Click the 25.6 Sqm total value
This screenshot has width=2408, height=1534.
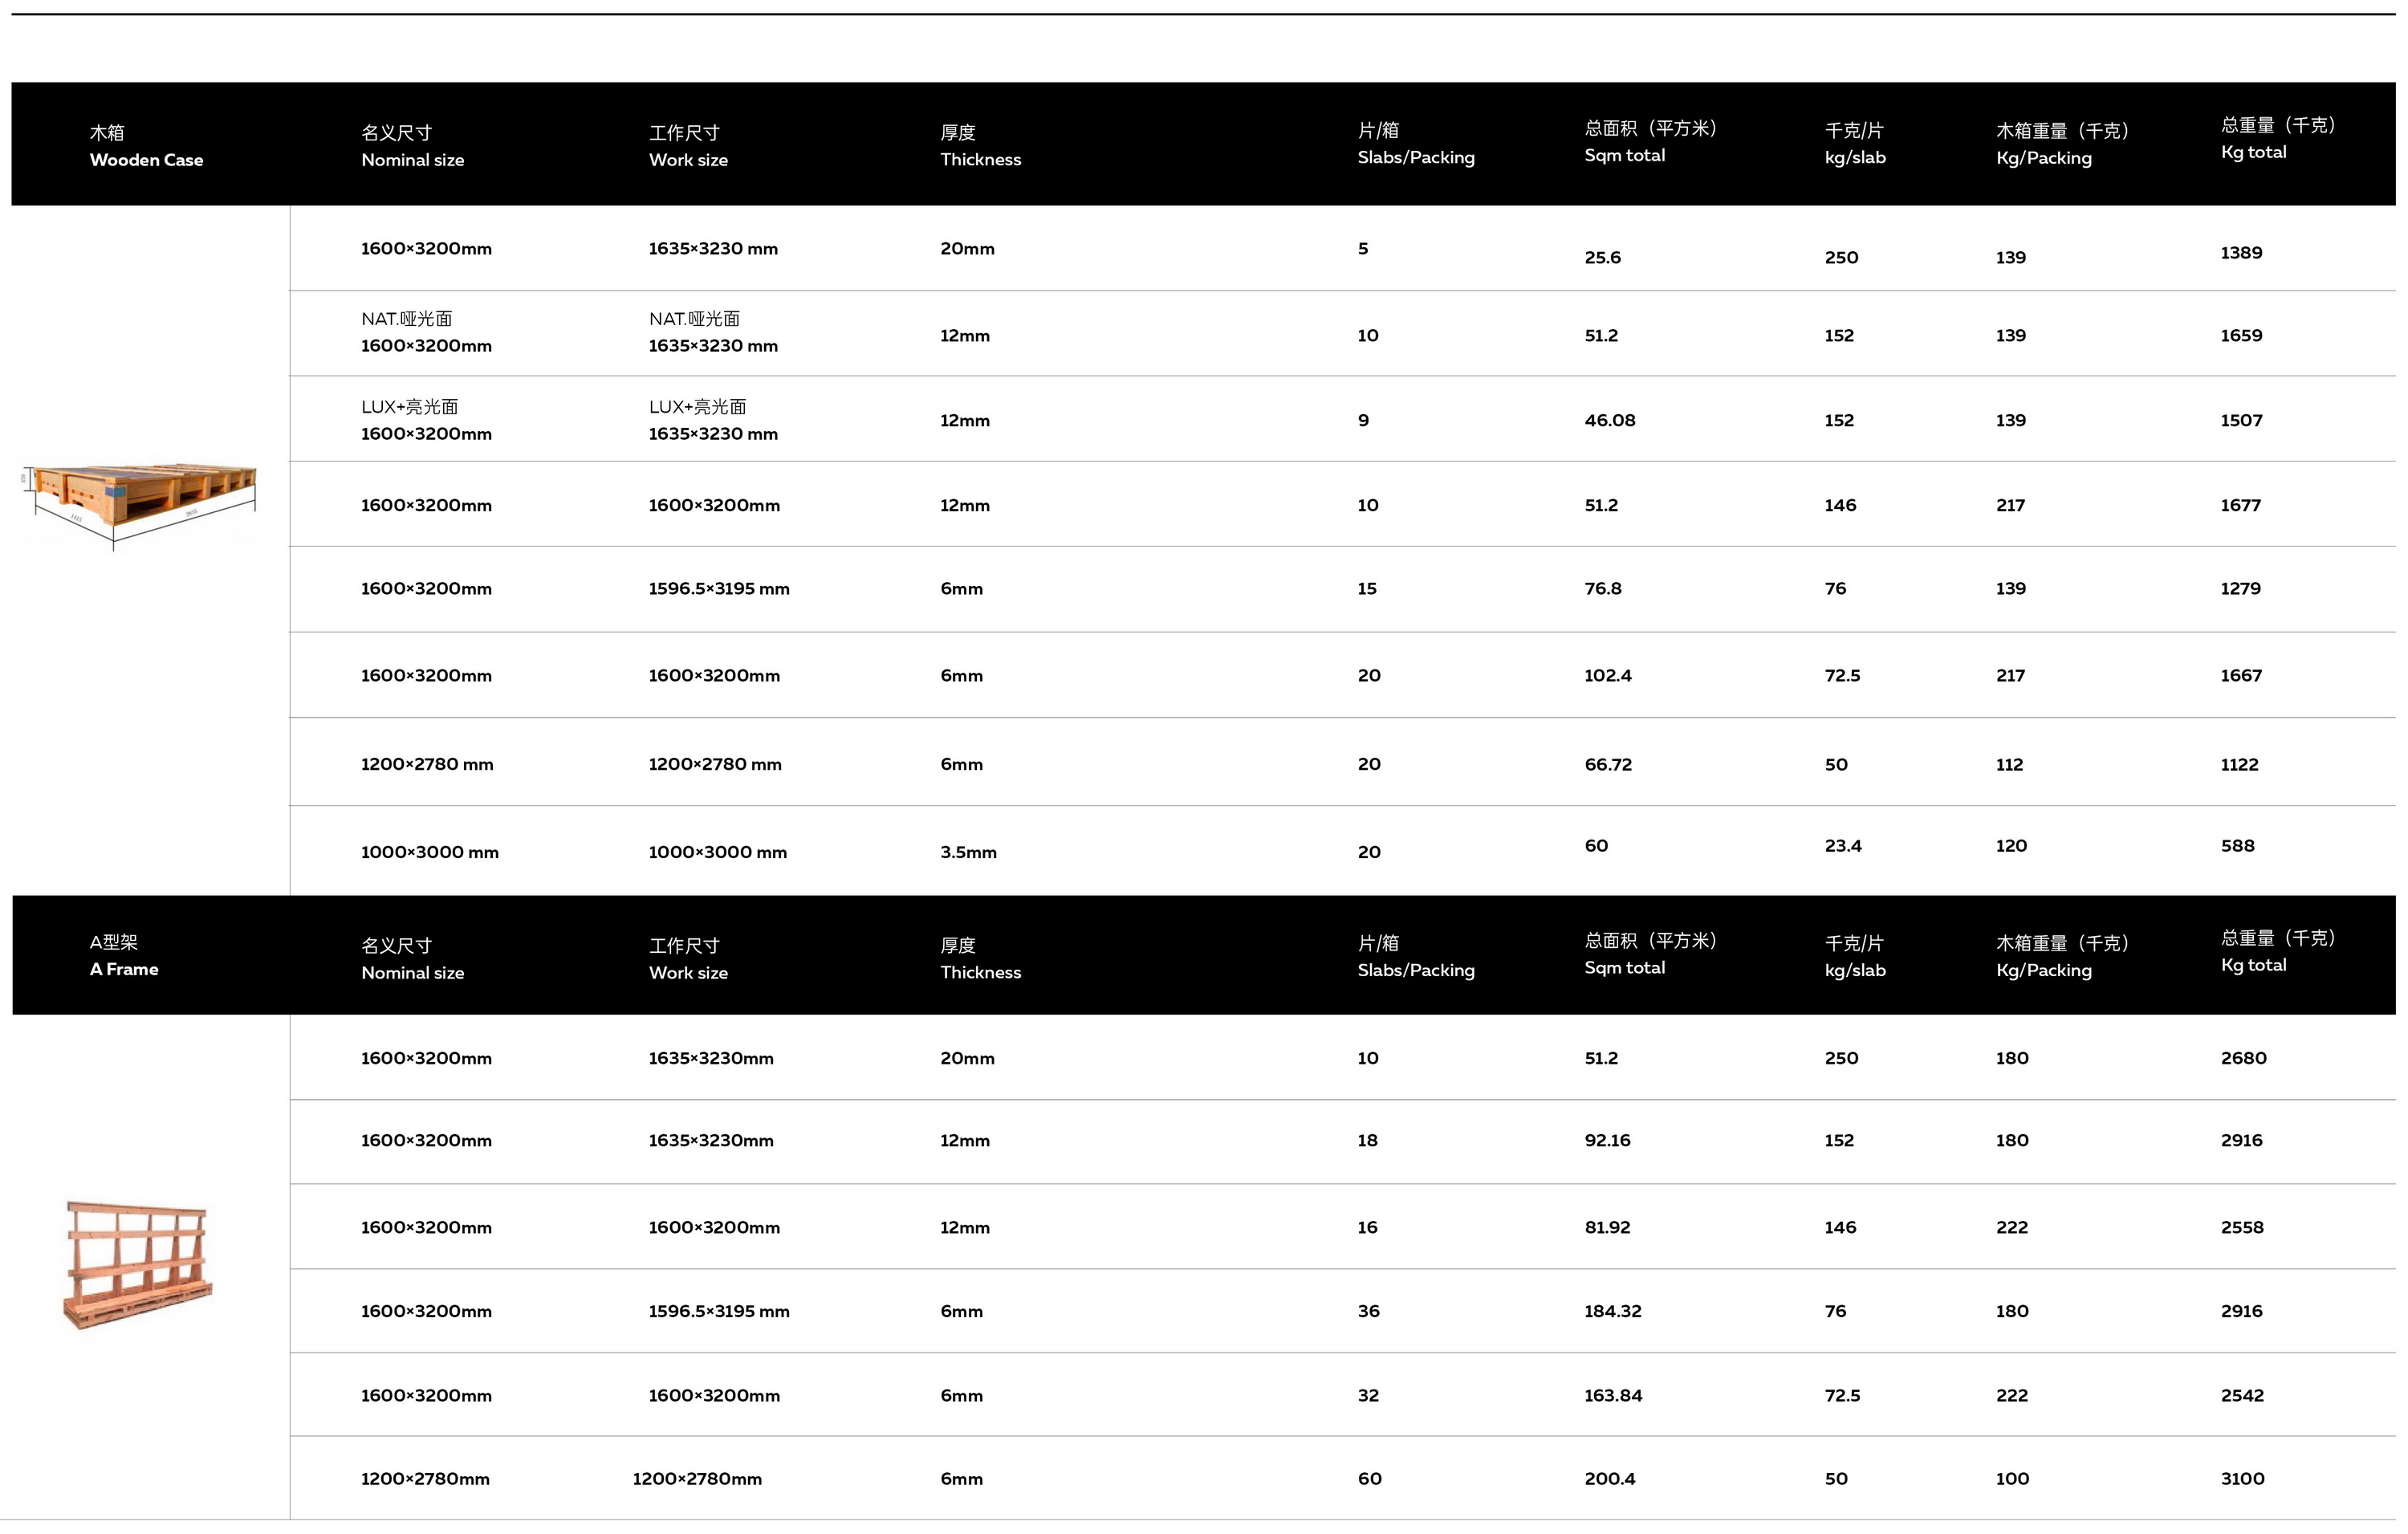(x=1603, y=258)
